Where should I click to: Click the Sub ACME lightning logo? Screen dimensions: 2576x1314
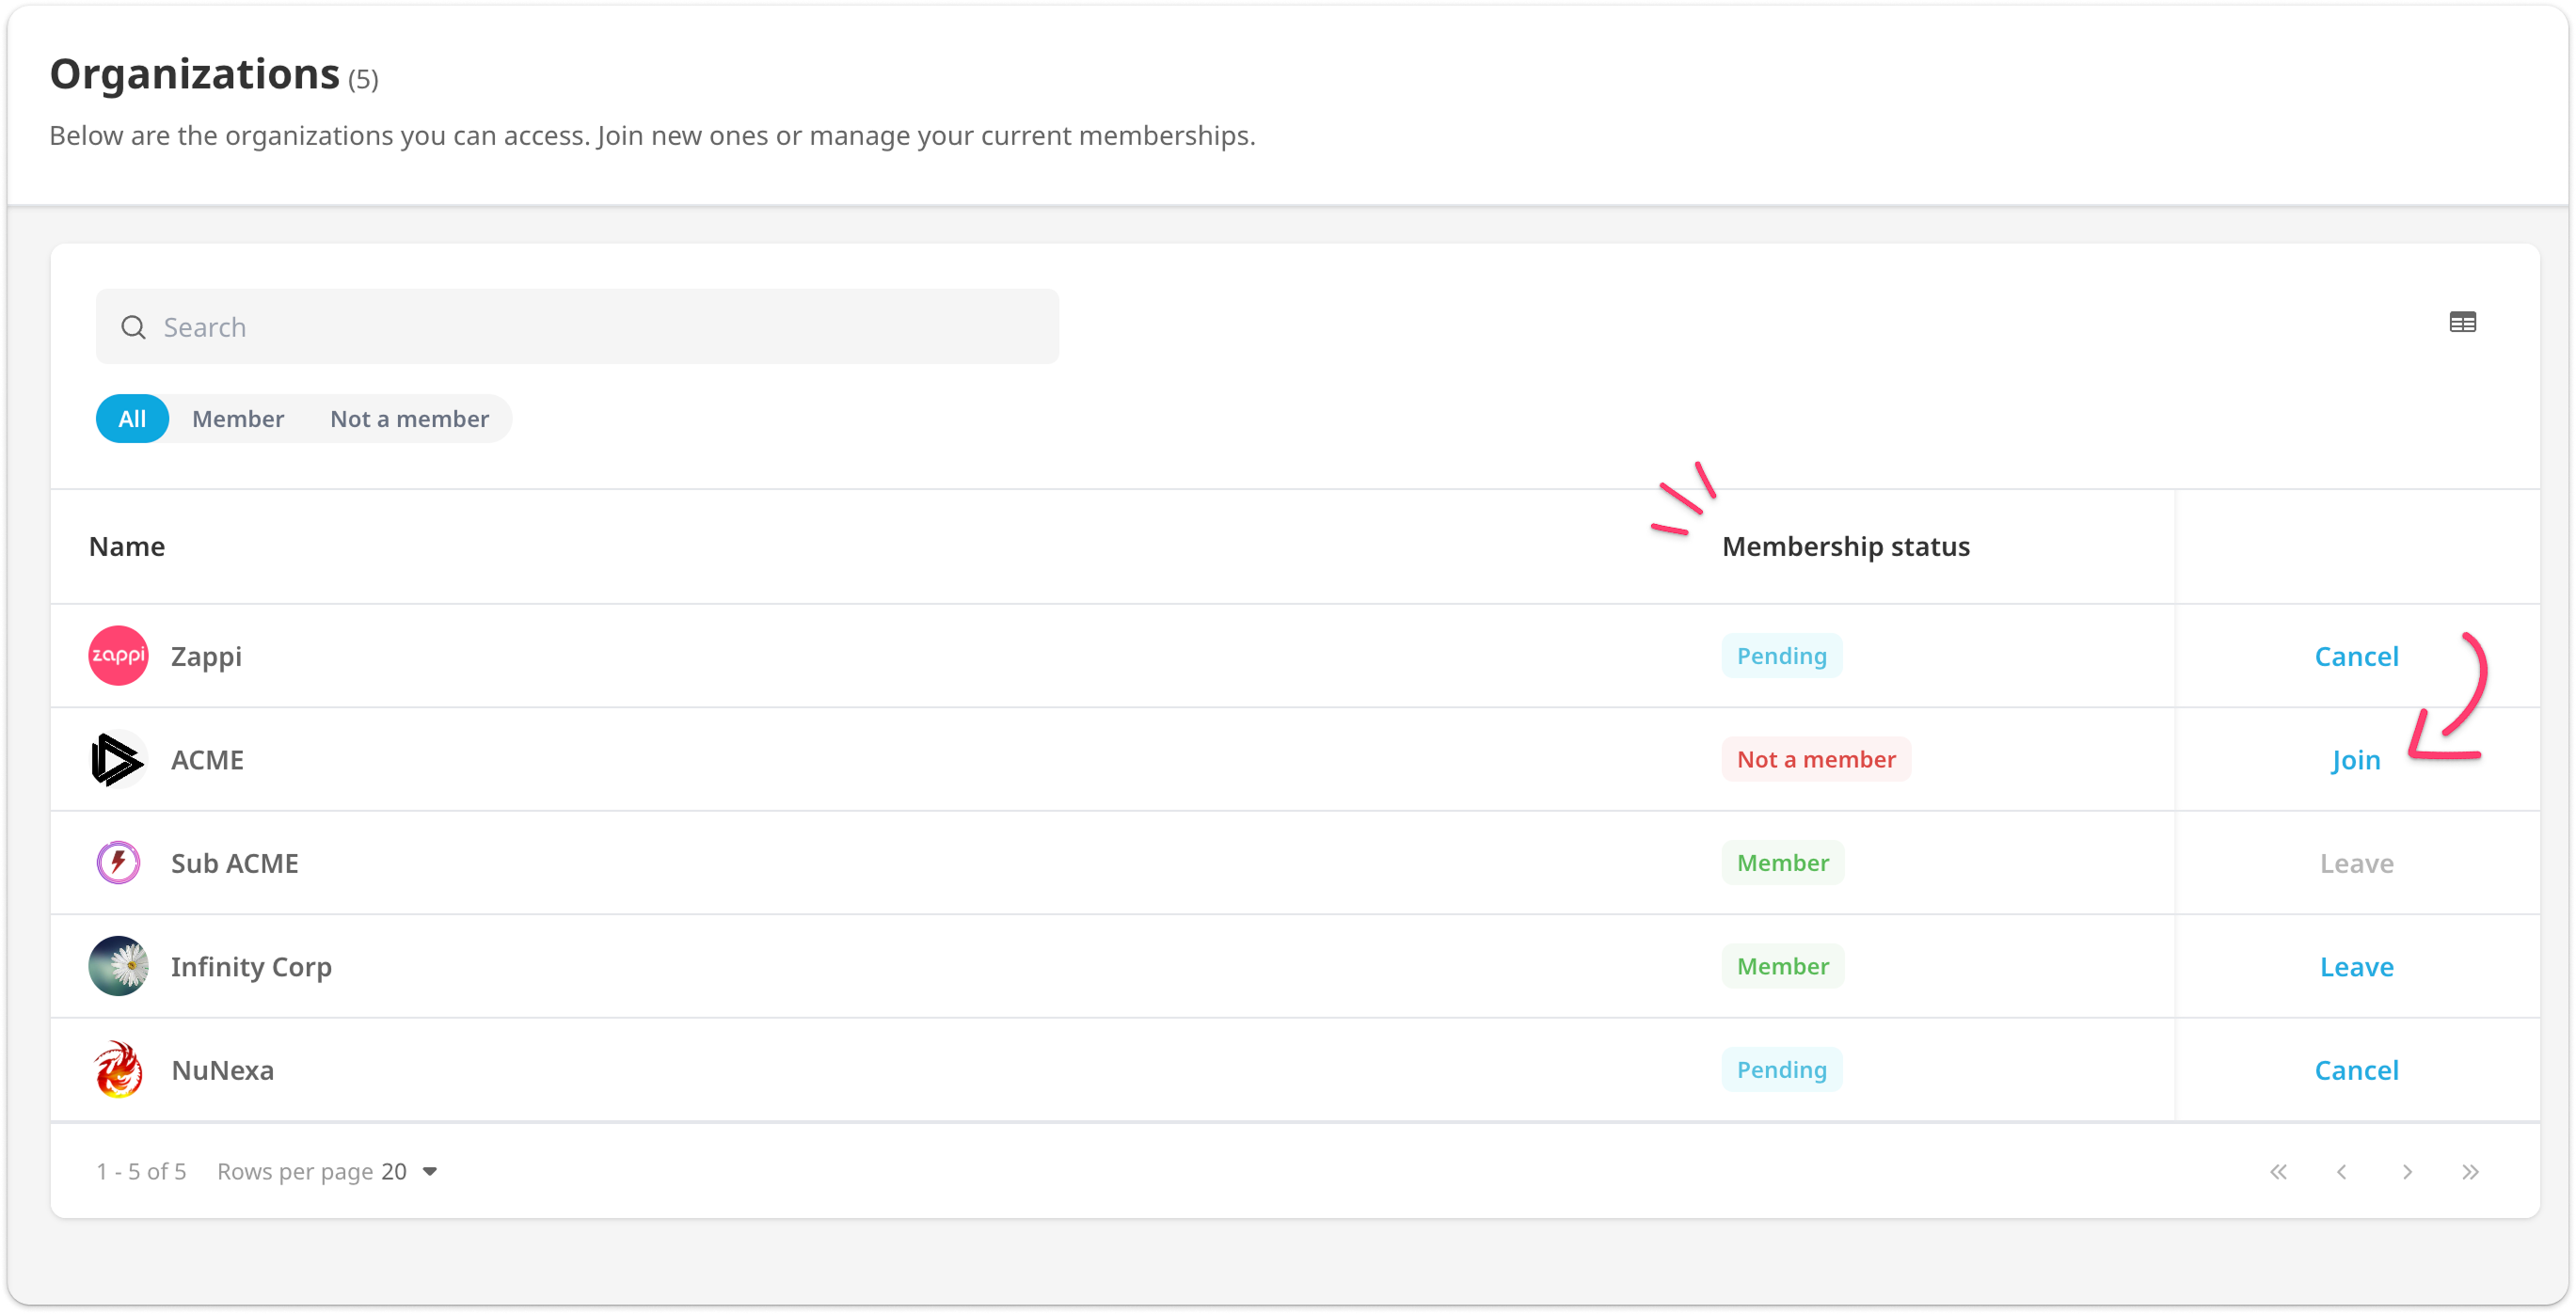point(118,863)
